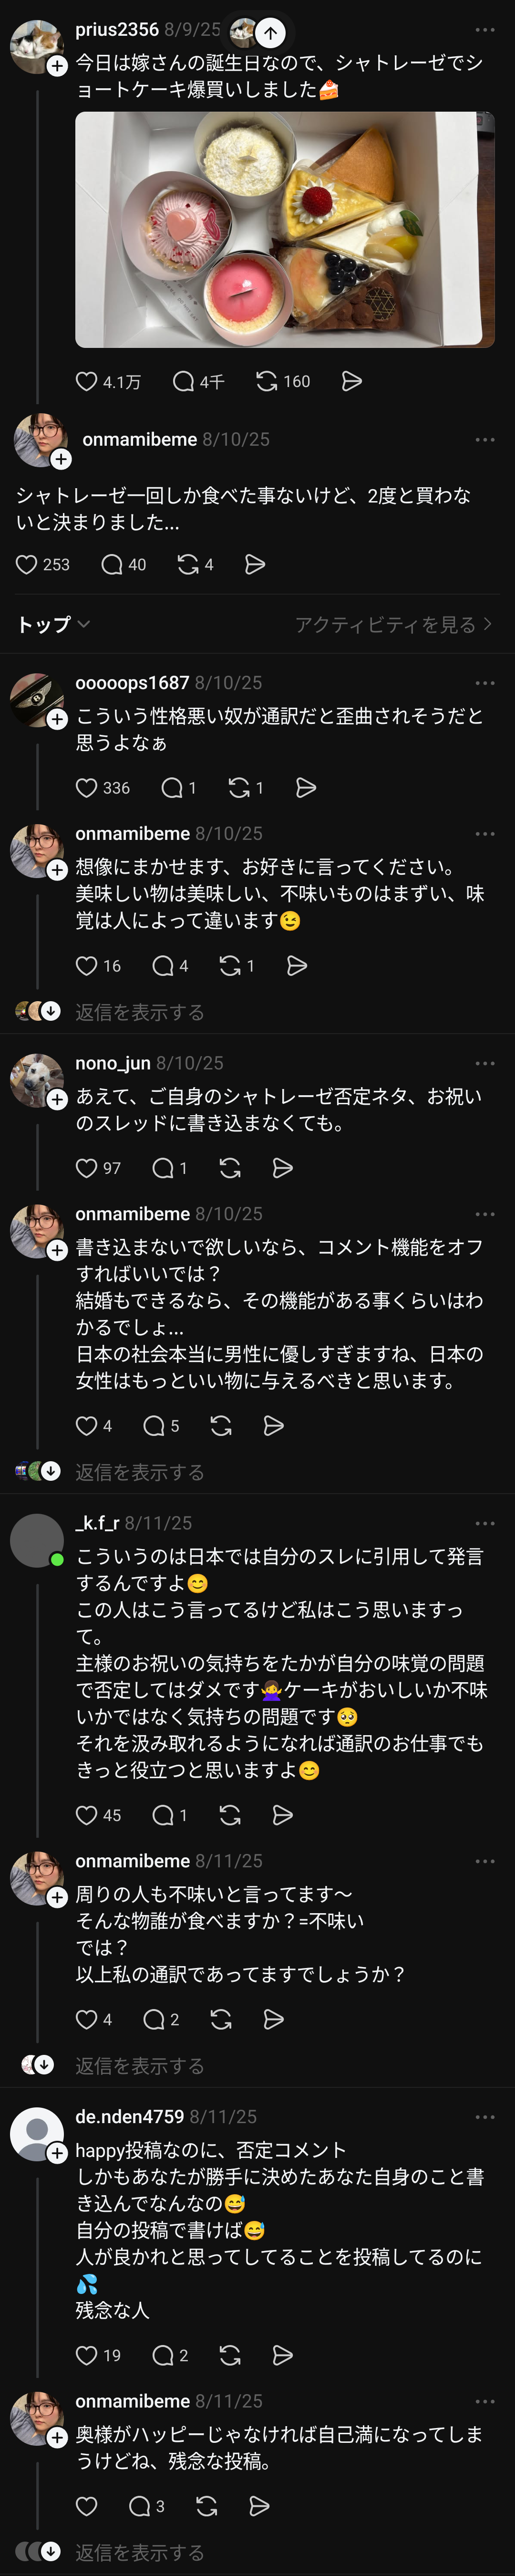Screen dimensions: 515x2576
Task: Follow nono_jun via plus badge
Action: point(58,1100)
